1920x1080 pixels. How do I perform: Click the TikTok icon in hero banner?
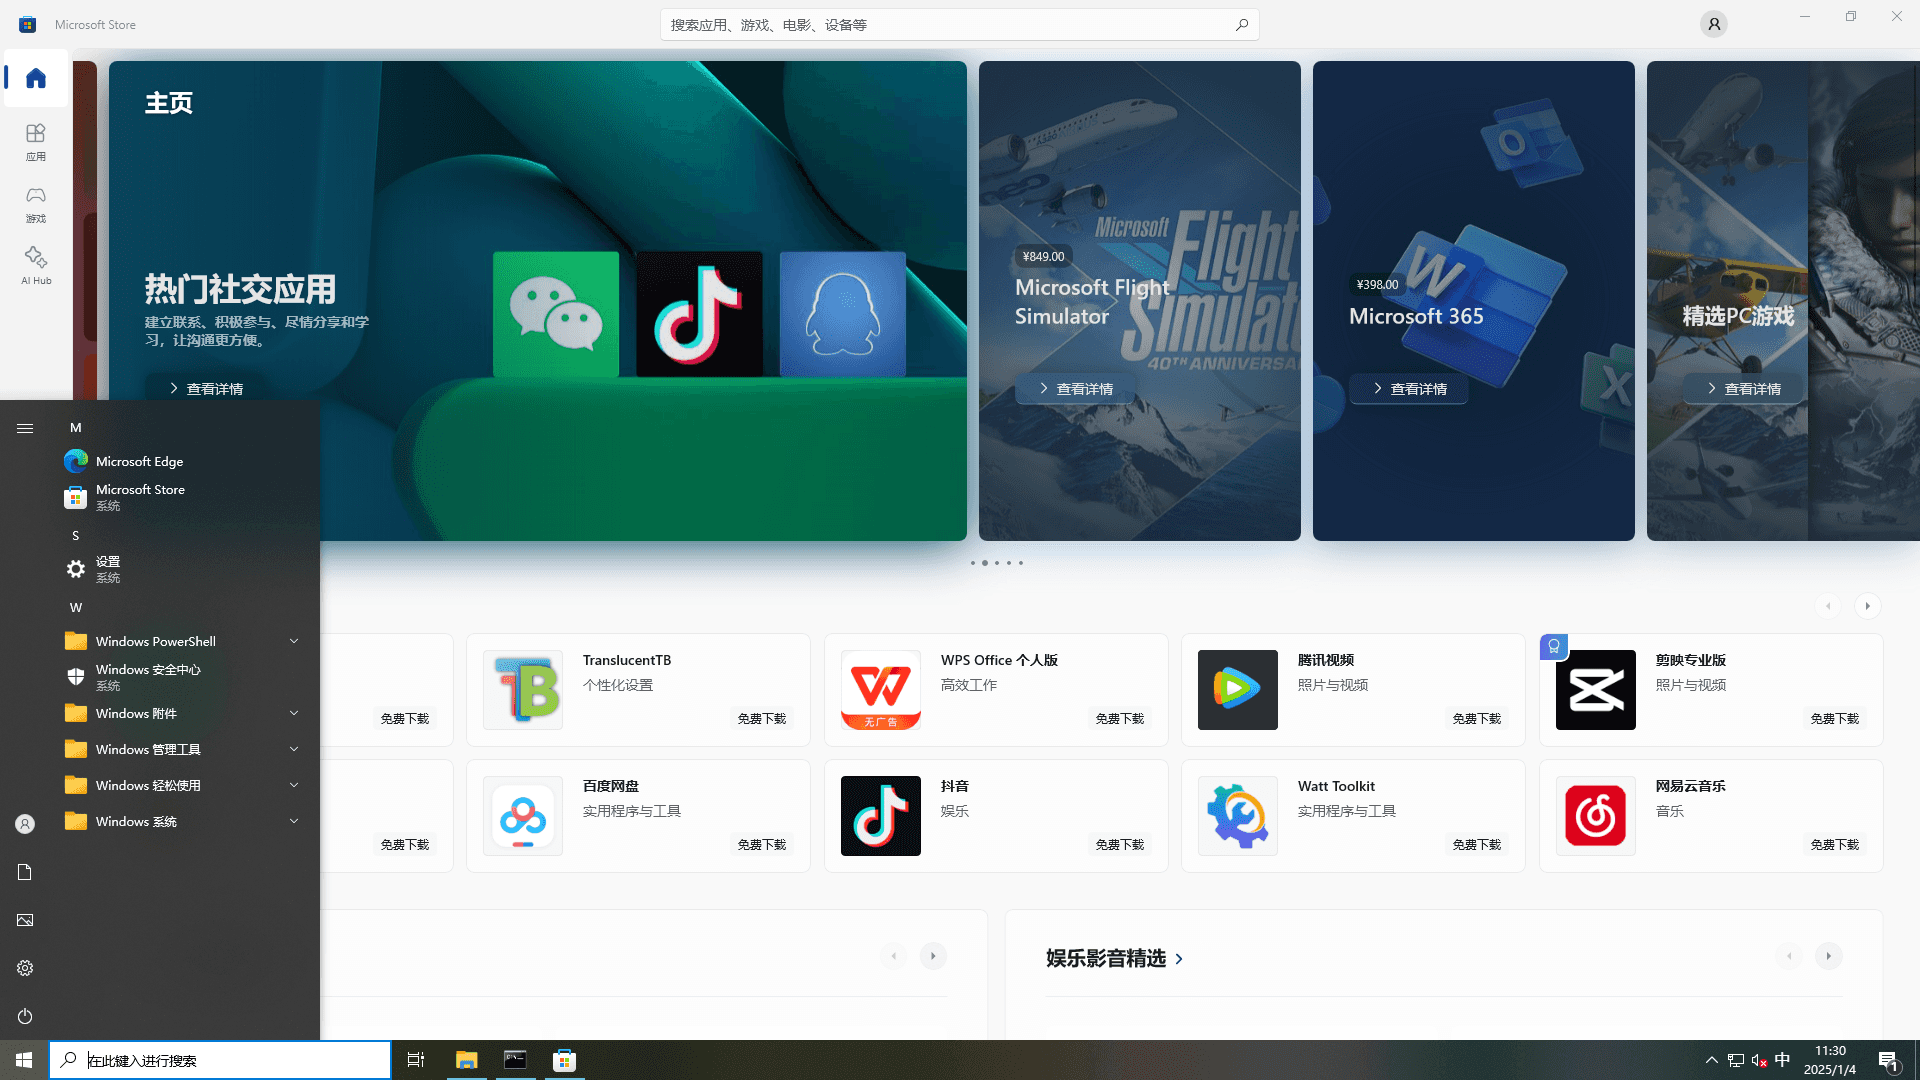click(x=699, y=314)
